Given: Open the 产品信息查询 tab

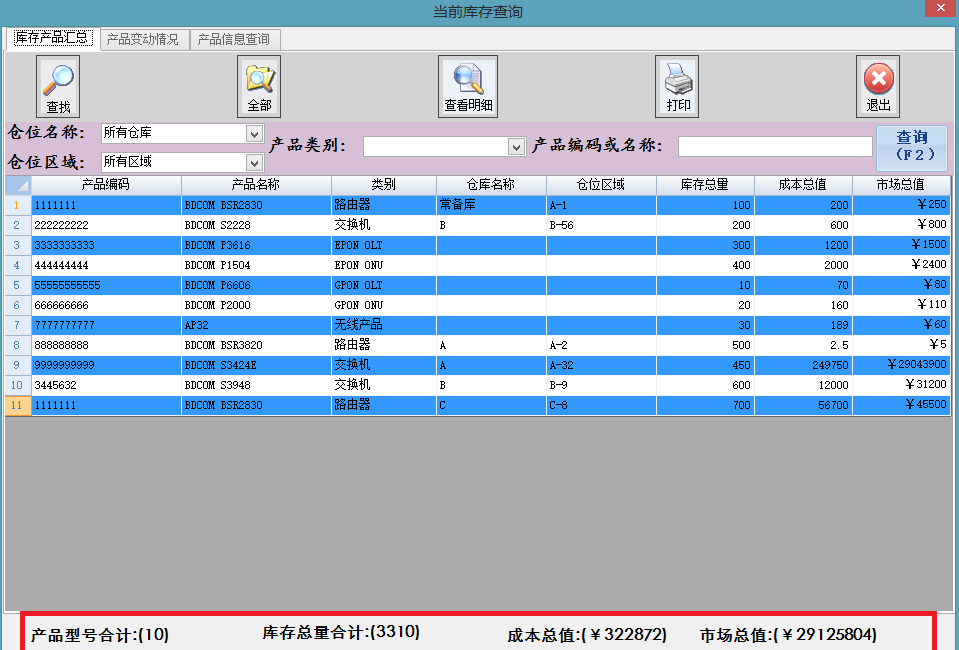Looking at the screenshot, I should click(x=234, y=39).
